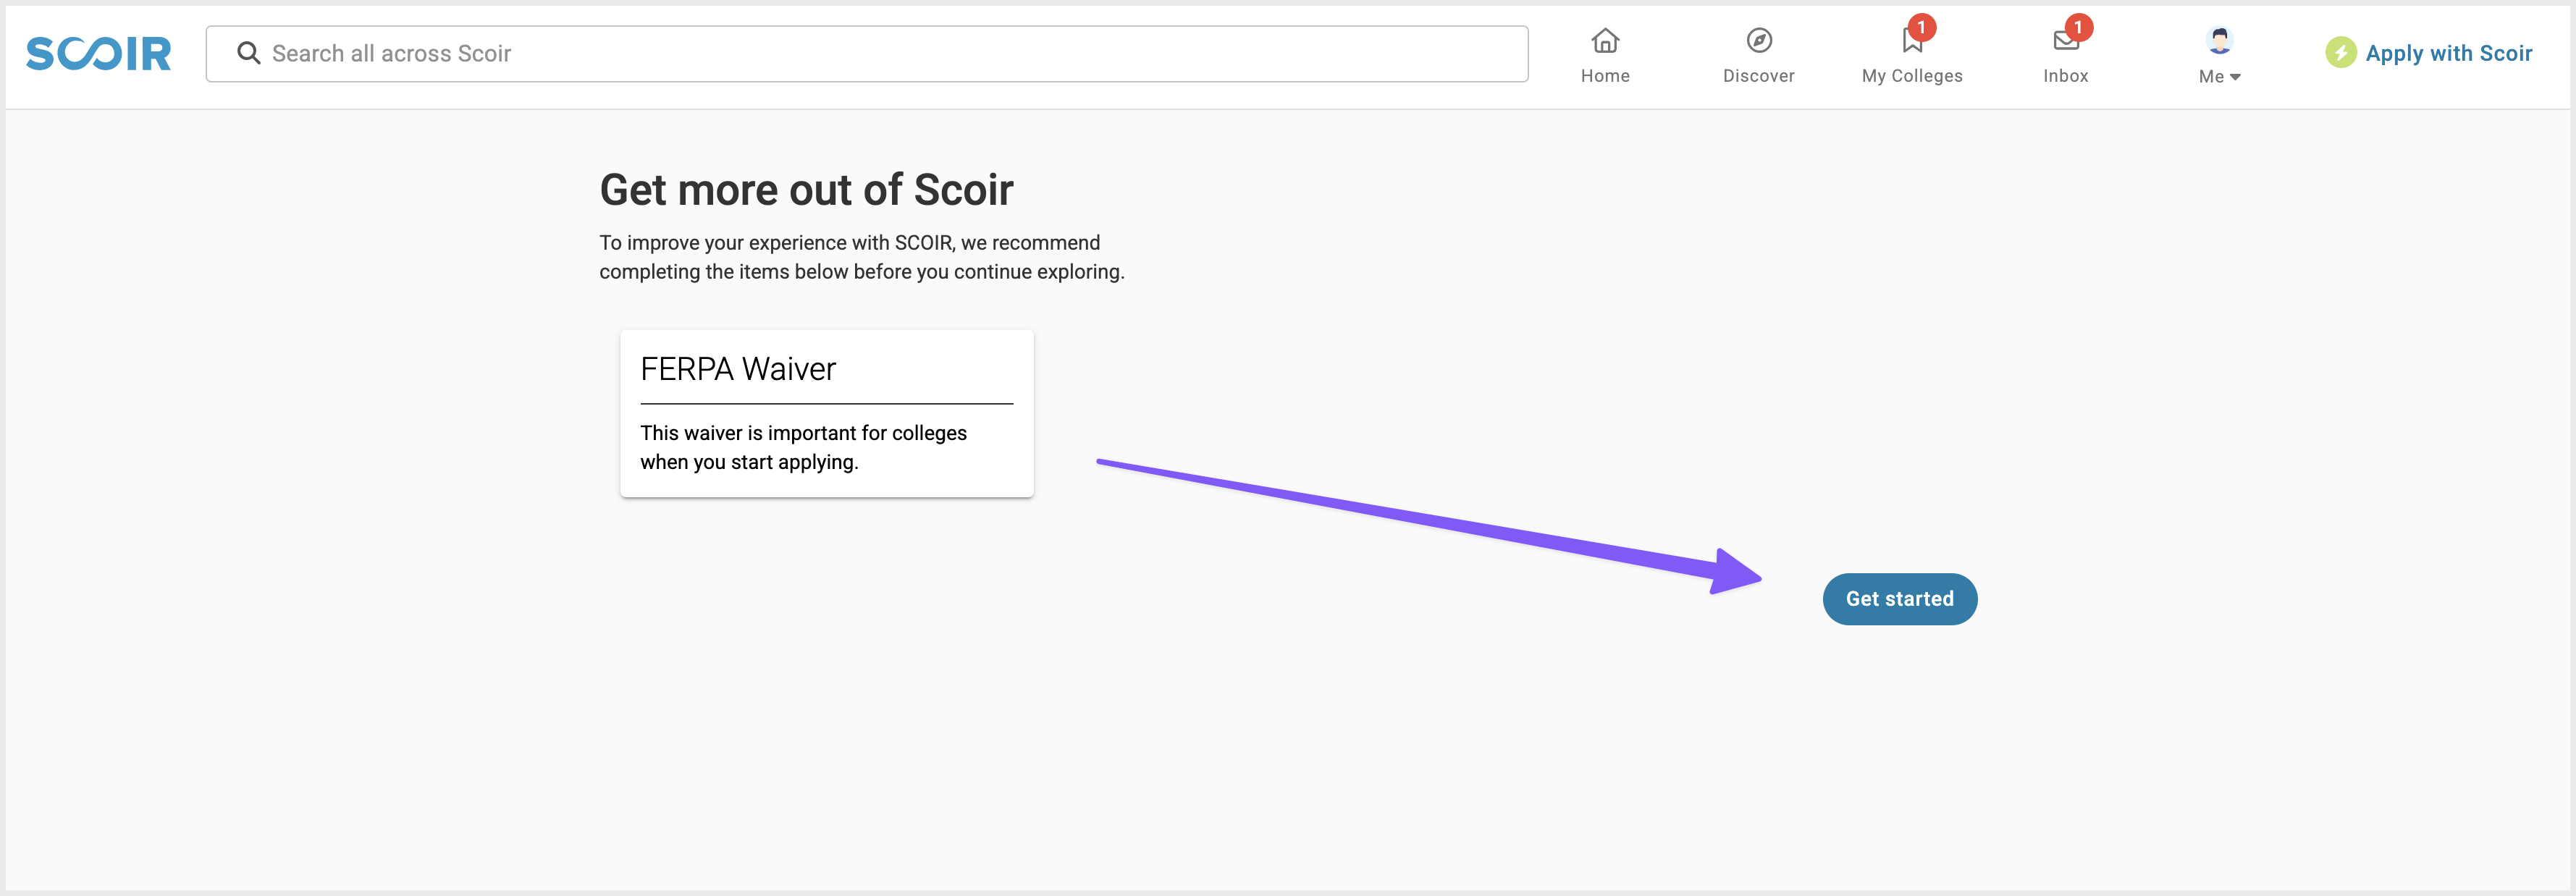Click the Scoir logo
This screenshot has width=2576, height=896.
pos(98,53)
